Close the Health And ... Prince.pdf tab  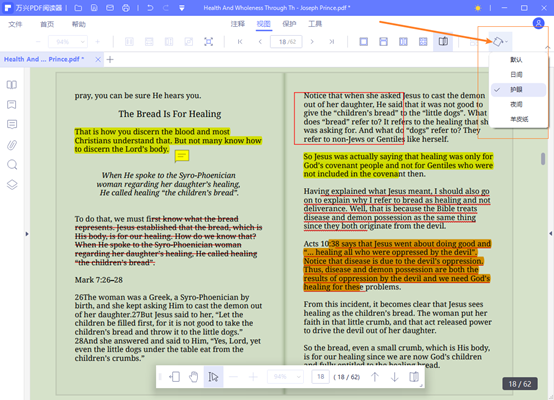tap(98, 59)
